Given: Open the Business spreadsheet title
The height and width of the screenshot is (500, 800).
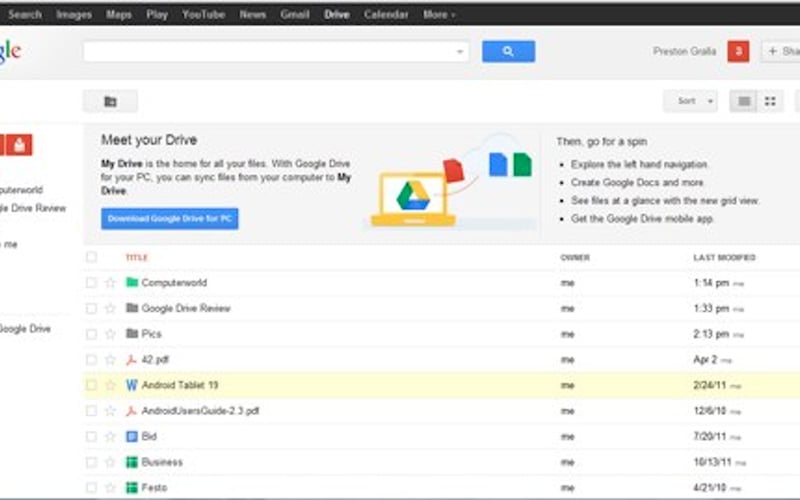Looking at the screenshot, I should (162, 462).
